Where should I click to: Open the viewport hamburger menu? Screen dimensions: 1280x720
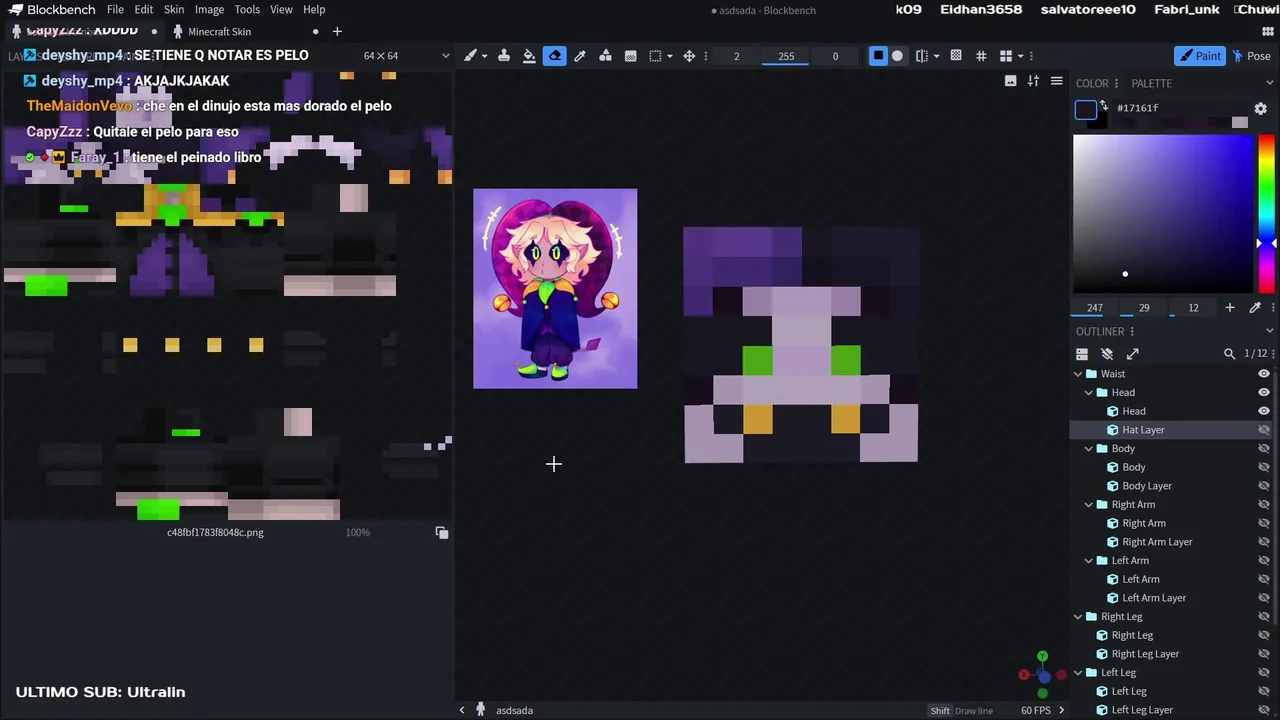(x=1056, y=81)
